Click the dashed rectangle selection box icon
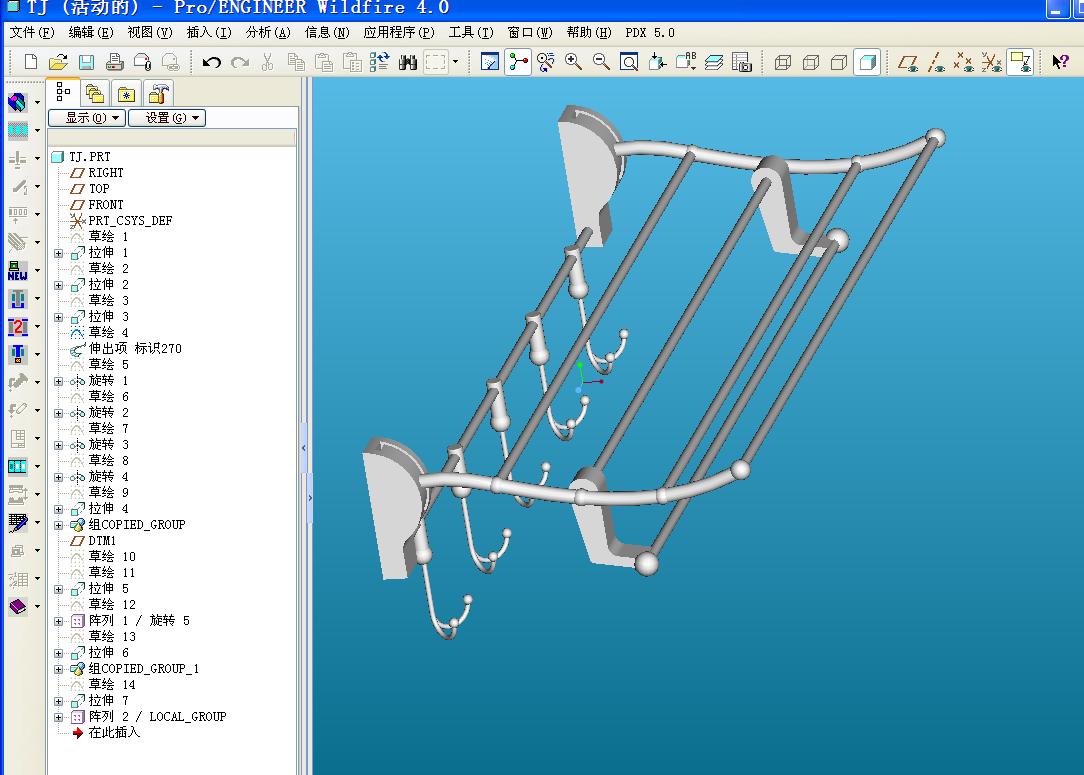The width and height of the screenshot is (1084, 775). tap(436, 62)
